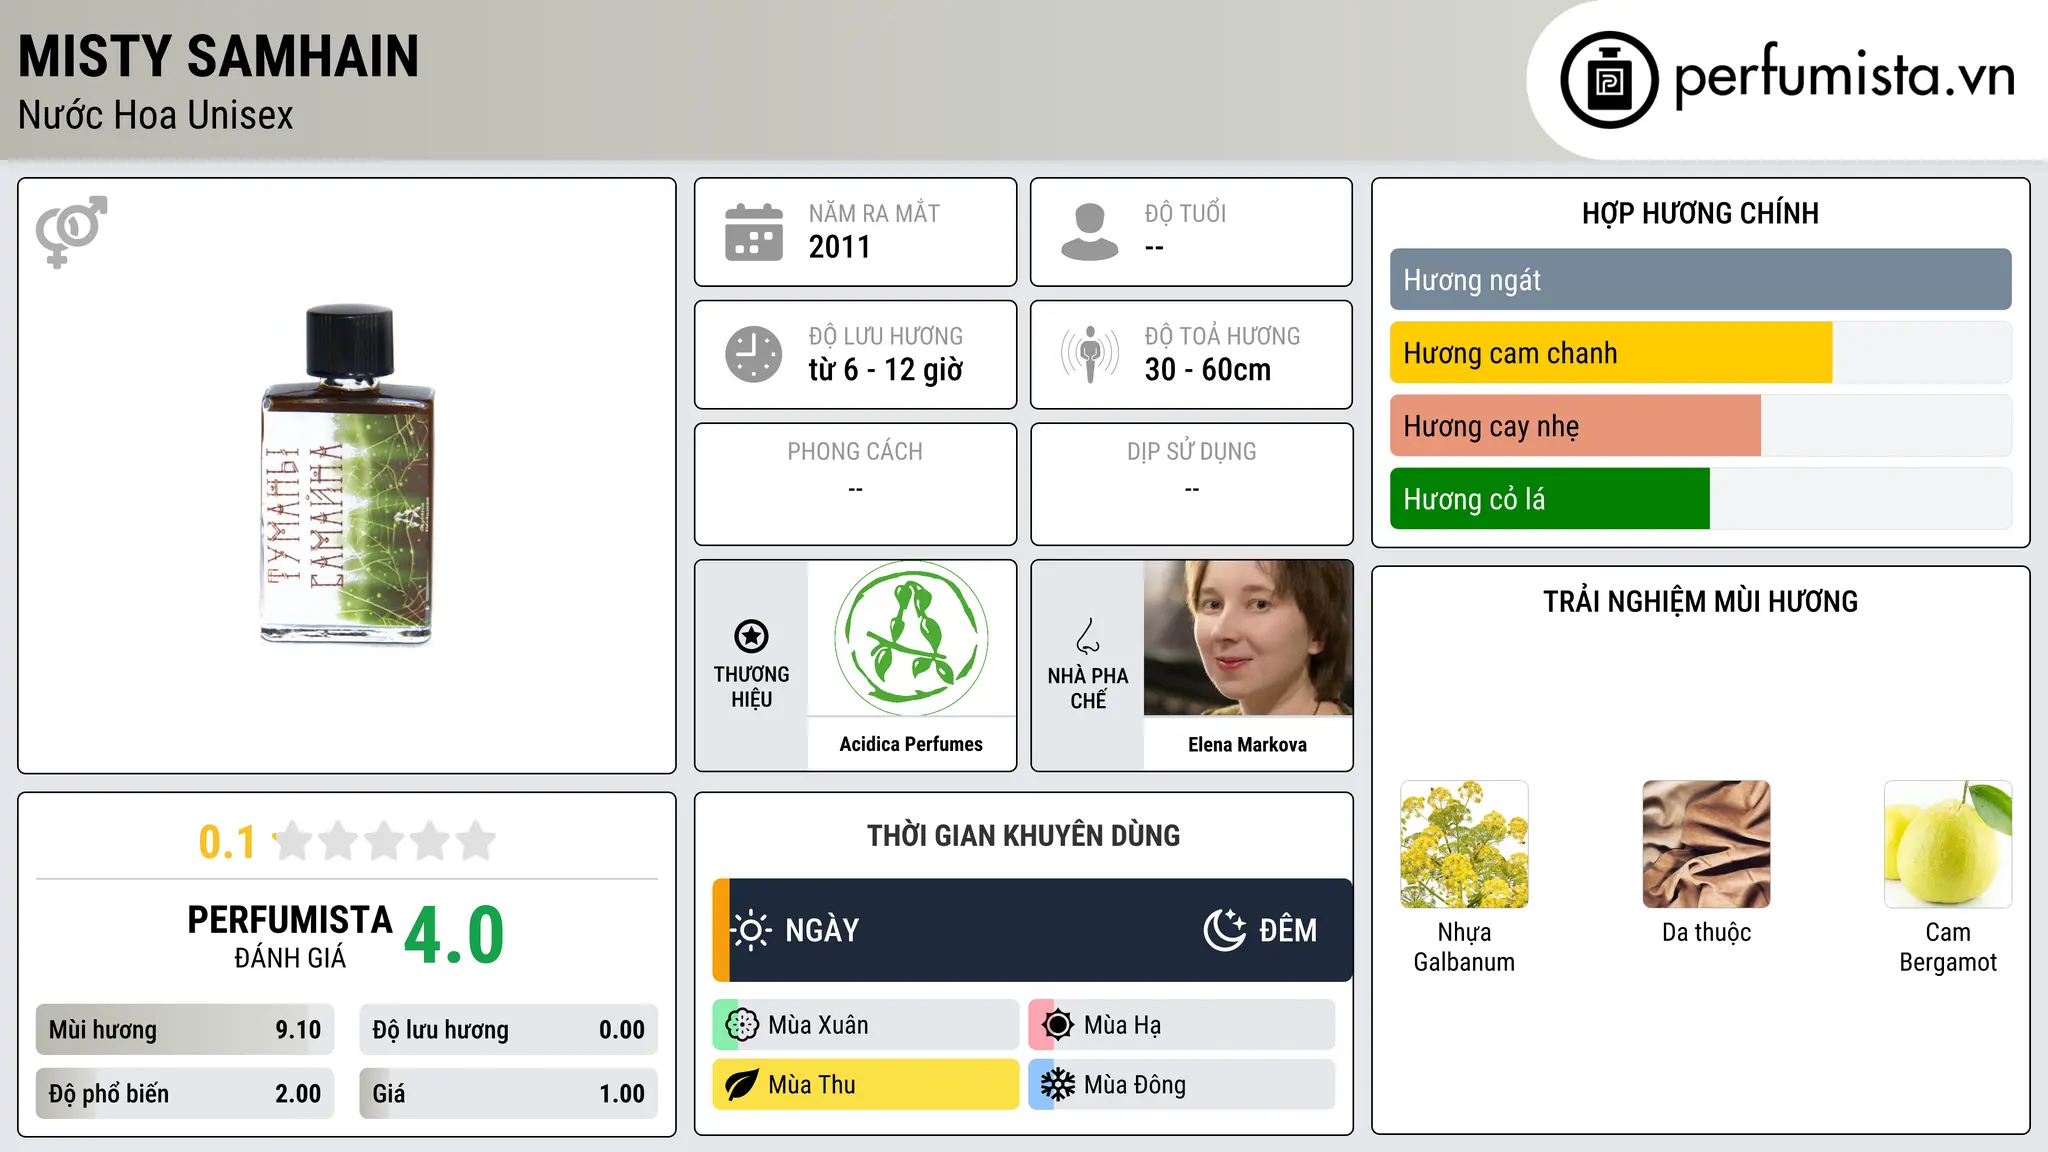Click the Hương ngát accord bar
The image size is (2048, 1152).
point(1700,280)
